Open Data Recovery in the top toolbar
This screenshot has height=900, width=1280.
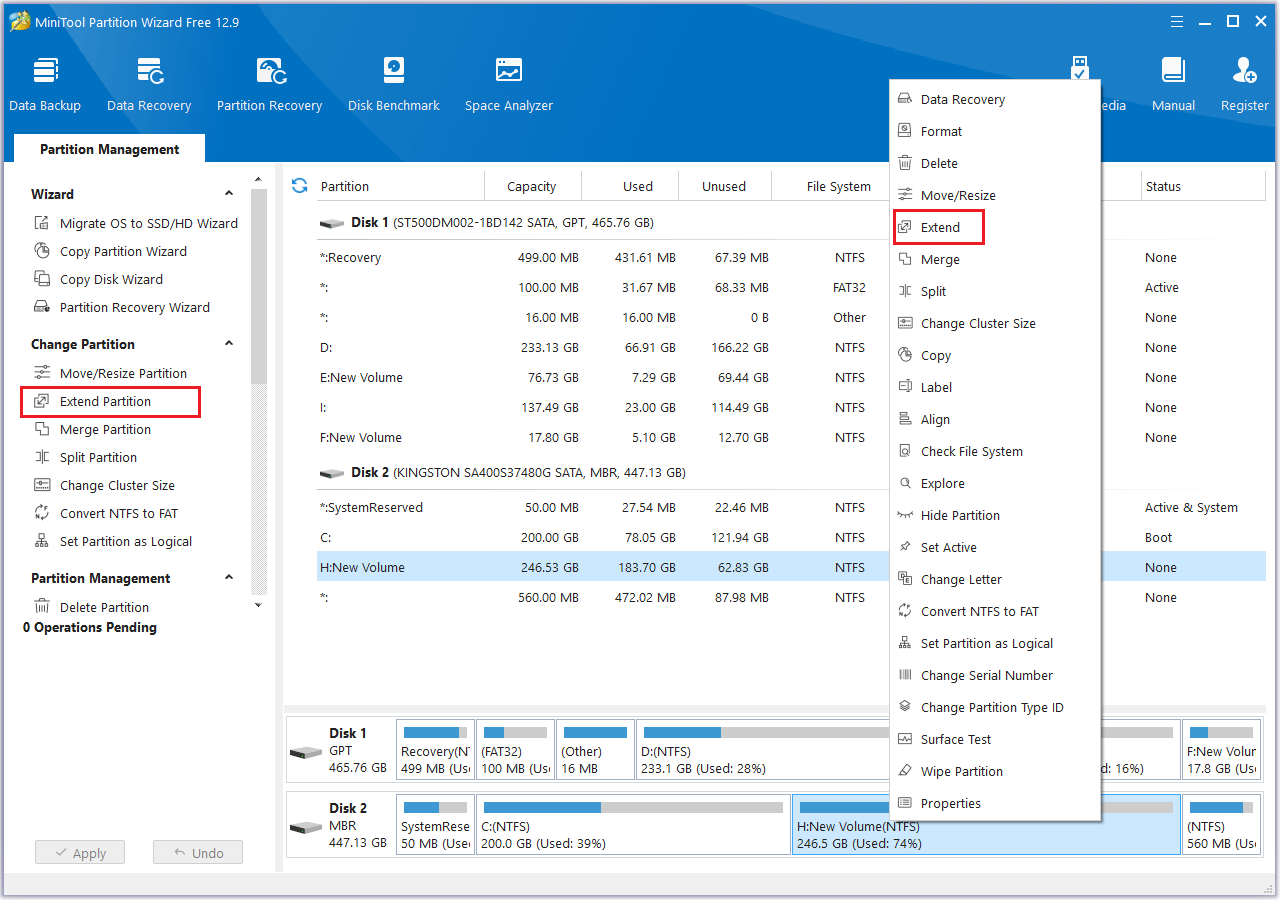(x=149, y=85)
